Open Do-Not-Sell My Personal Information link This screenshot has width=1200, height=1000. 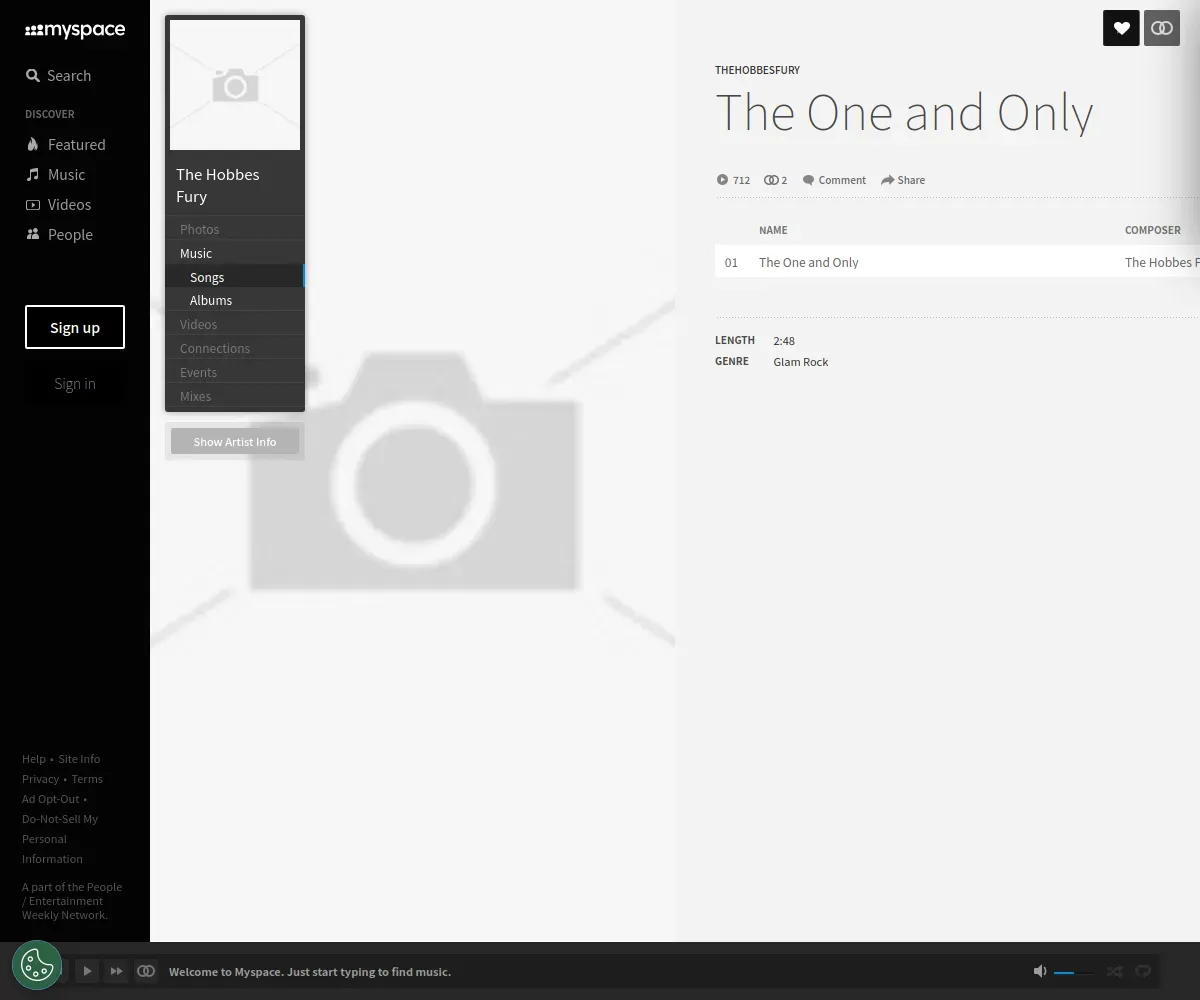coord(60,839)
